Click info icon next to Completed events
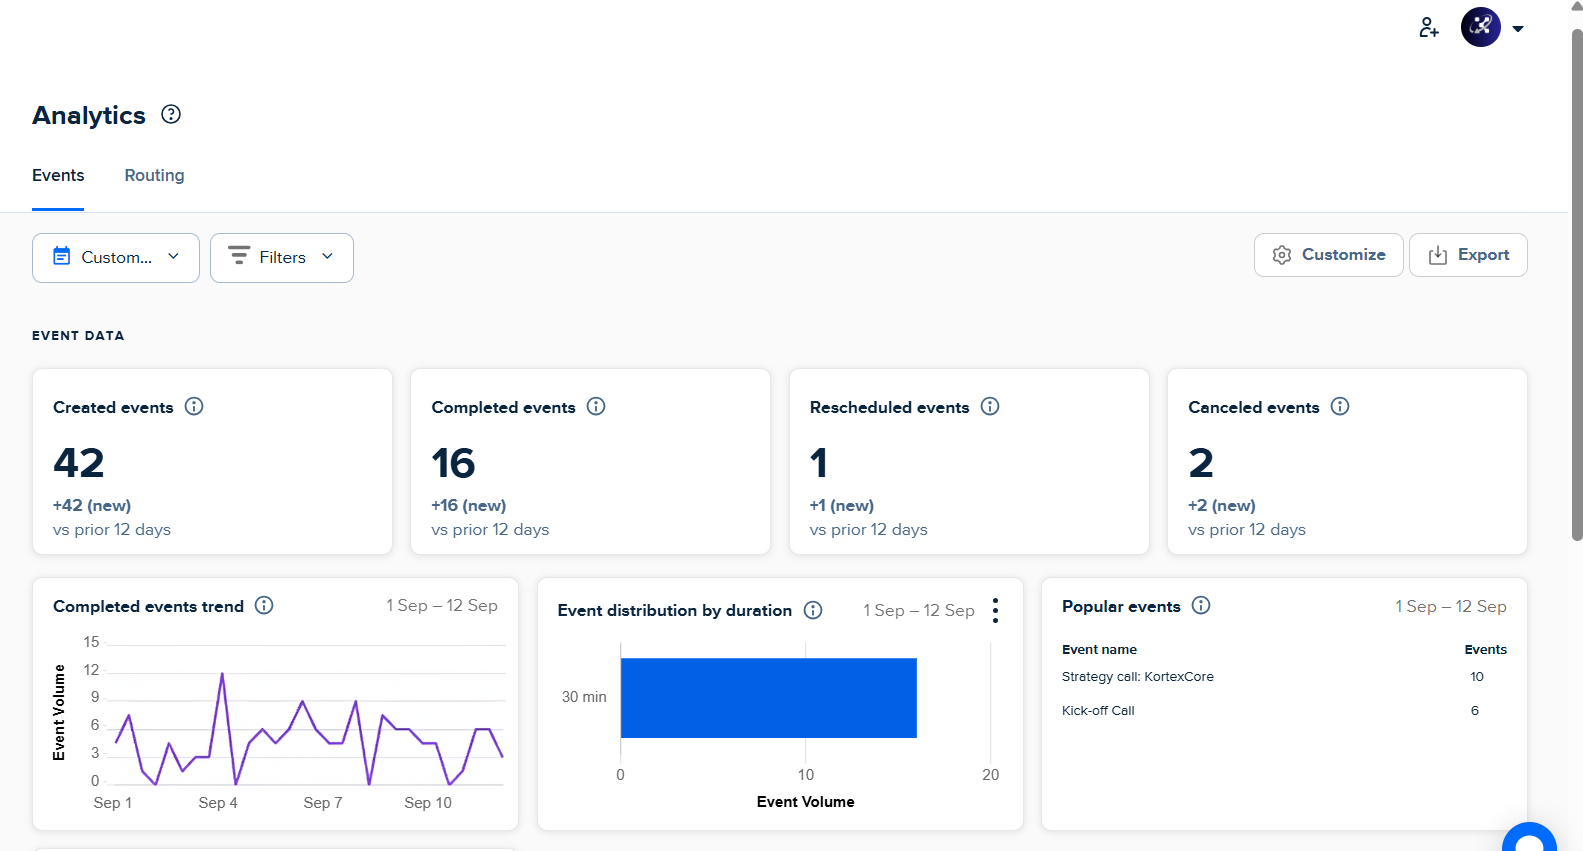The height and width of the screenshot is (851, 1583). pyautogui.click(x=596, y=406)
